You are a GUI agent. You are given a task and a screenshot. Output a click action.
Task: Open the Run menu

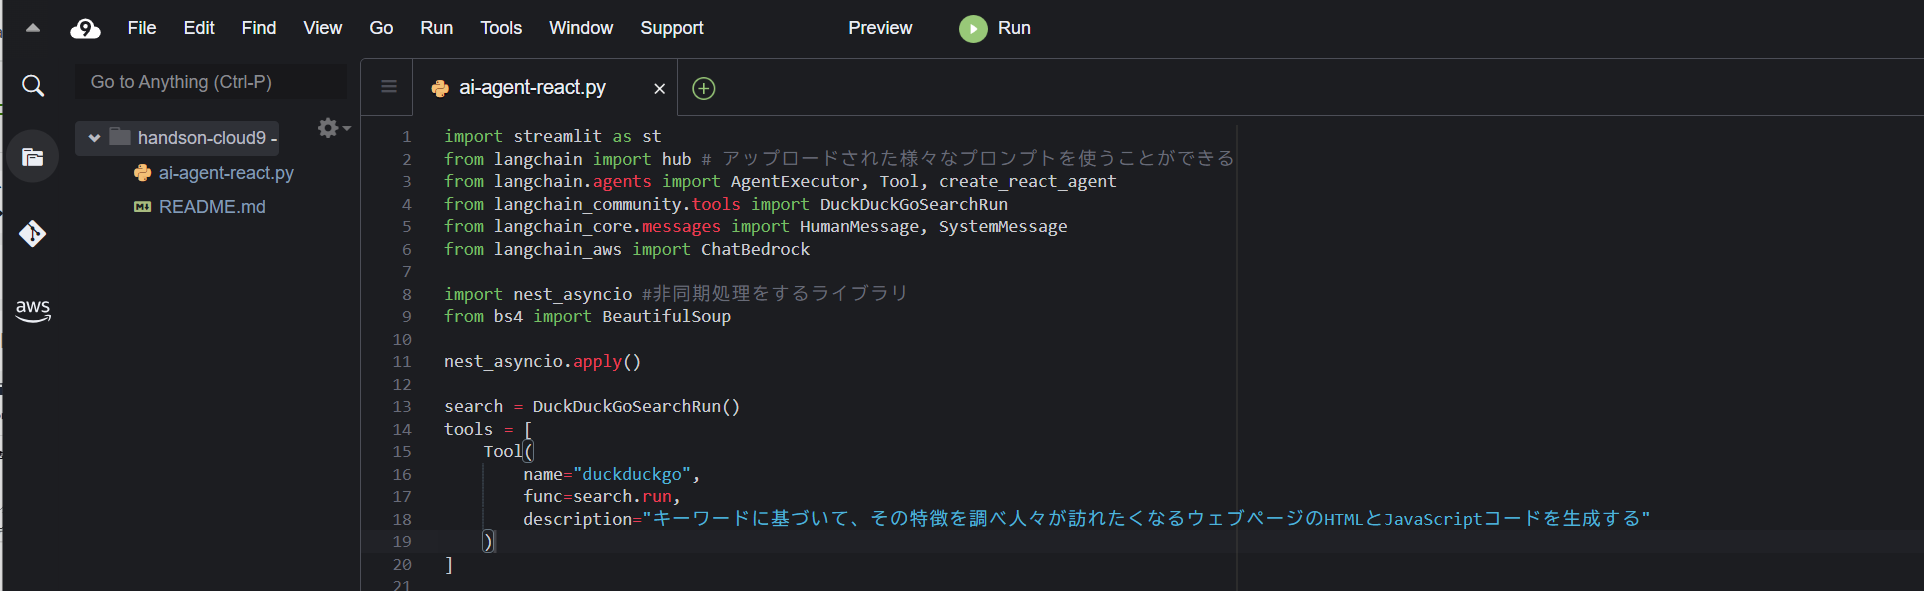tap(437, 28)
